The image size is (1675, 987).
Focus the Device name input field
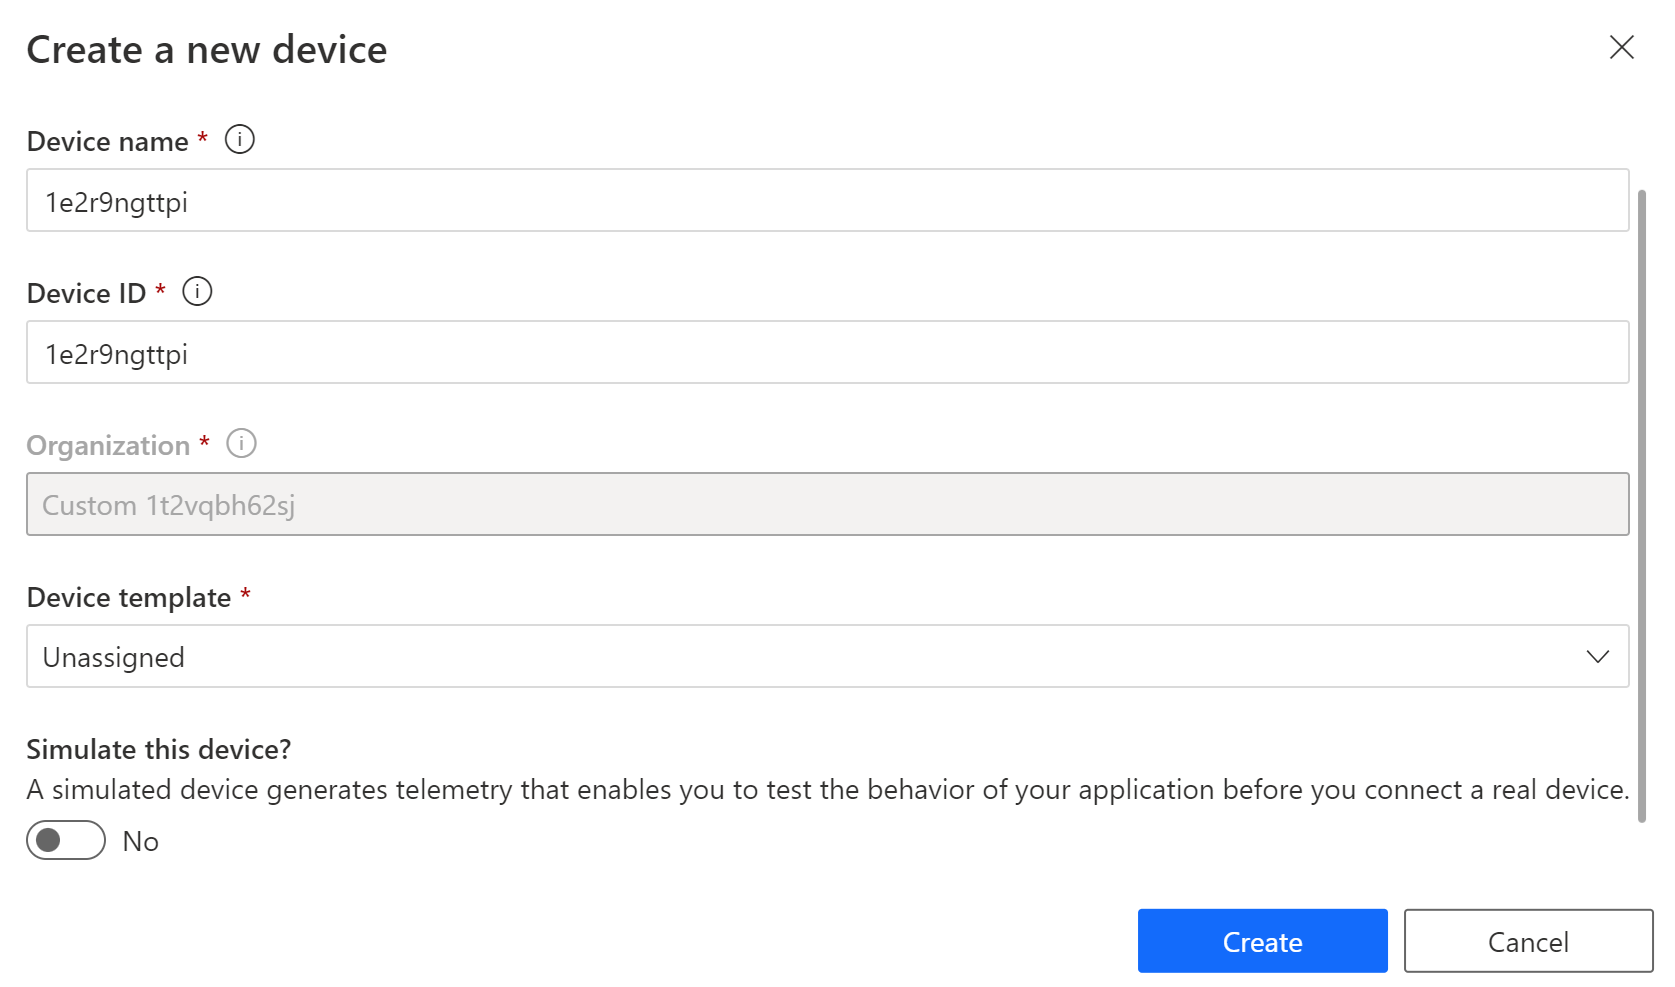click(x=828, y=200)
